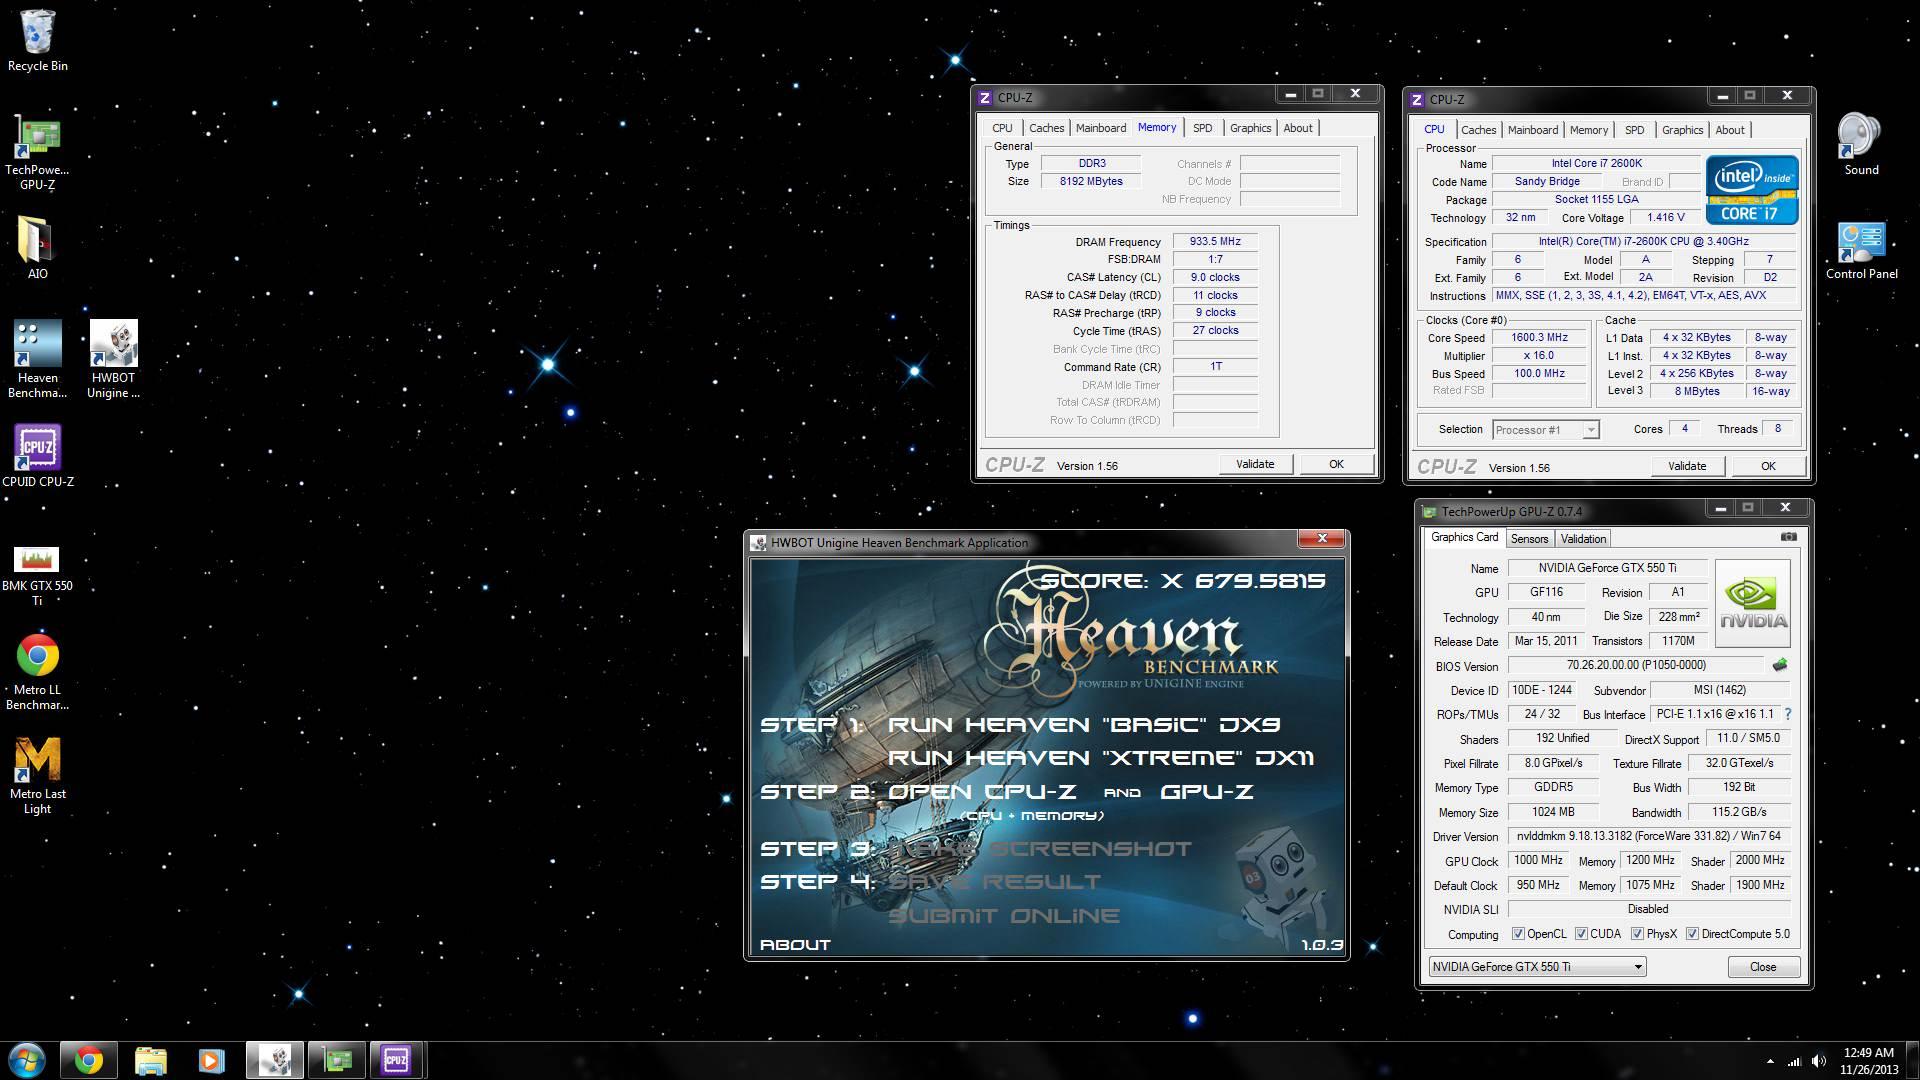Click OK in memory CPU-Z window
Screen dimensions: 1920x1080
coord(1336,464)
